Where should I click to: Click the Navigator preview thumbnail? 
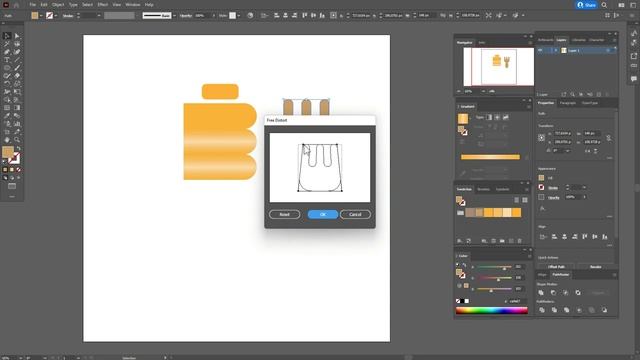pos(498,67)
